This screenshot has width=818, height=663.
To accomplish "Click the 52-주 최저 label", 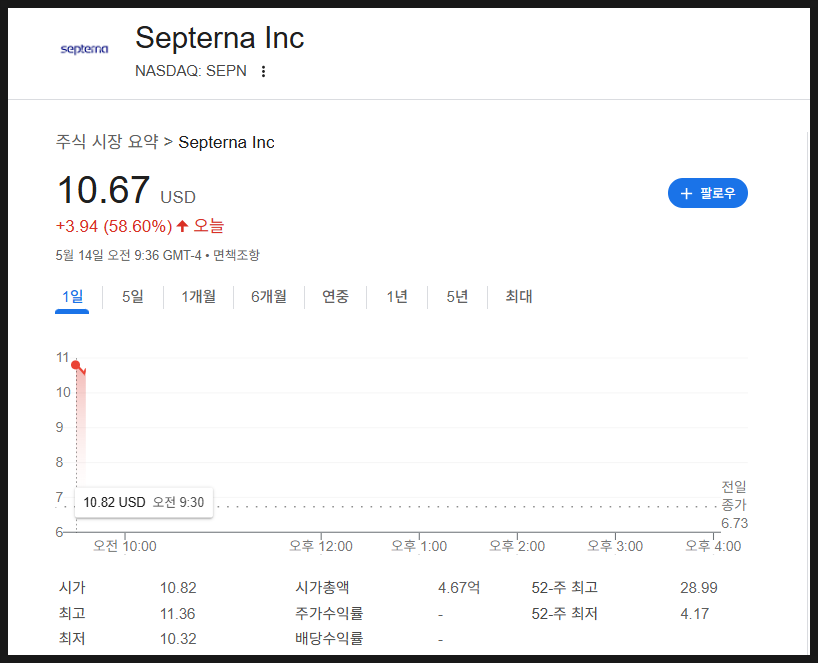I will 564,613.
